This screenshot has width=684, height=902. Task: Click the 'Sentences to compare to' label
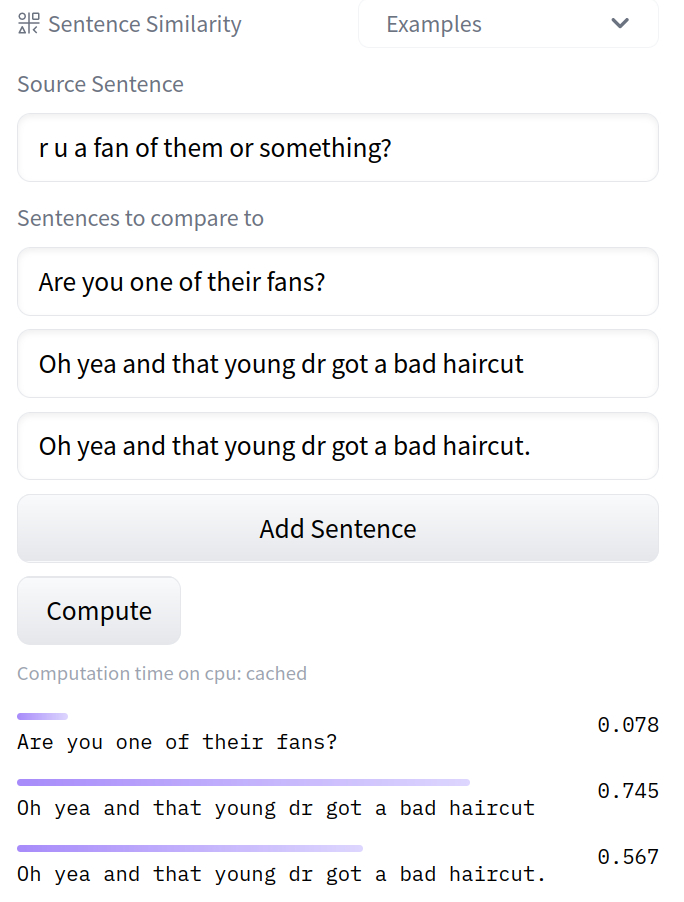pyautogui.click(x=140, y=218)
